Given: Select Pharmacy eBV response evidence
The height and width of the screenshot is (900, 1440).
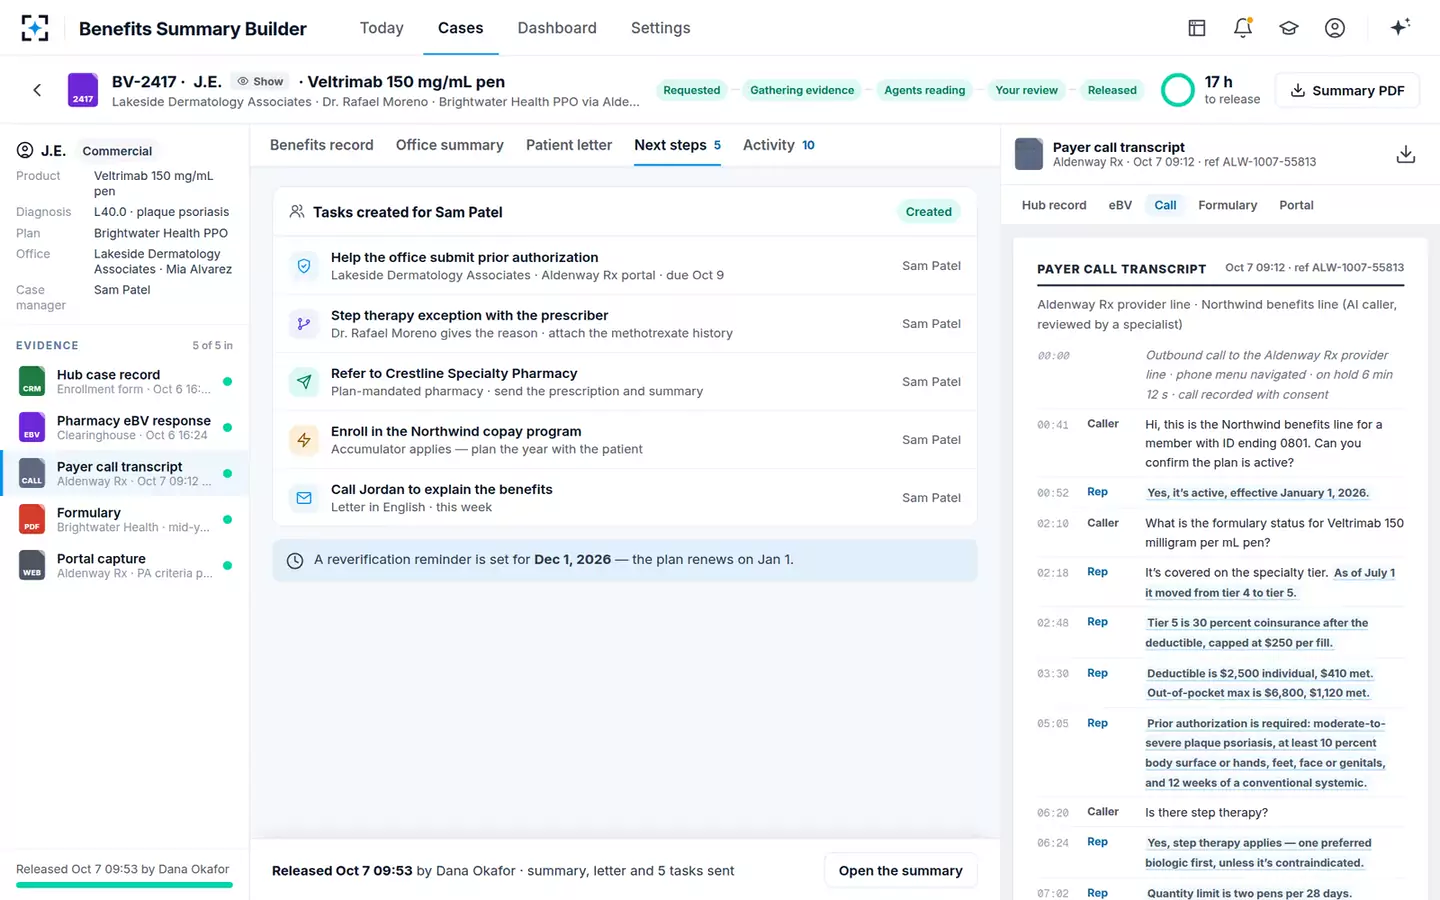Looking at the screenshot, I should (x=124, y=427).
